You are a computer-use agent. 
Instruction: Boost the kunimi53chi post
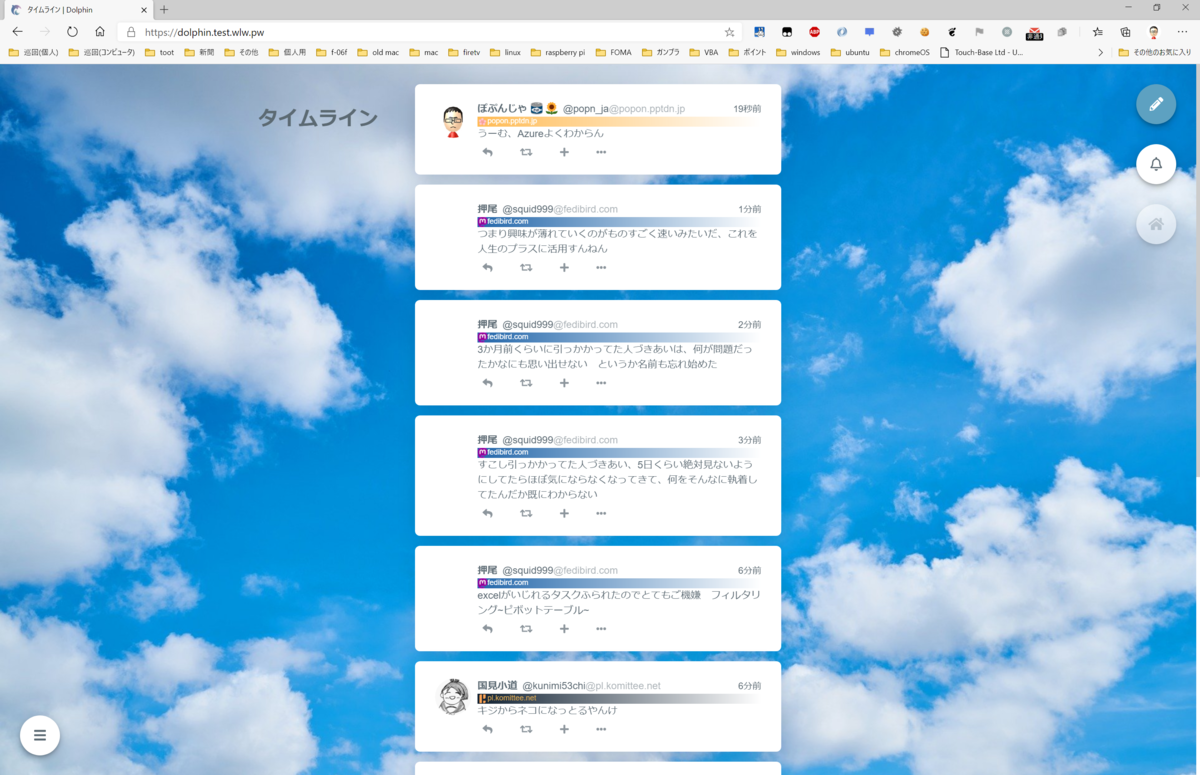pyautogui.click(x=526, y=729)
